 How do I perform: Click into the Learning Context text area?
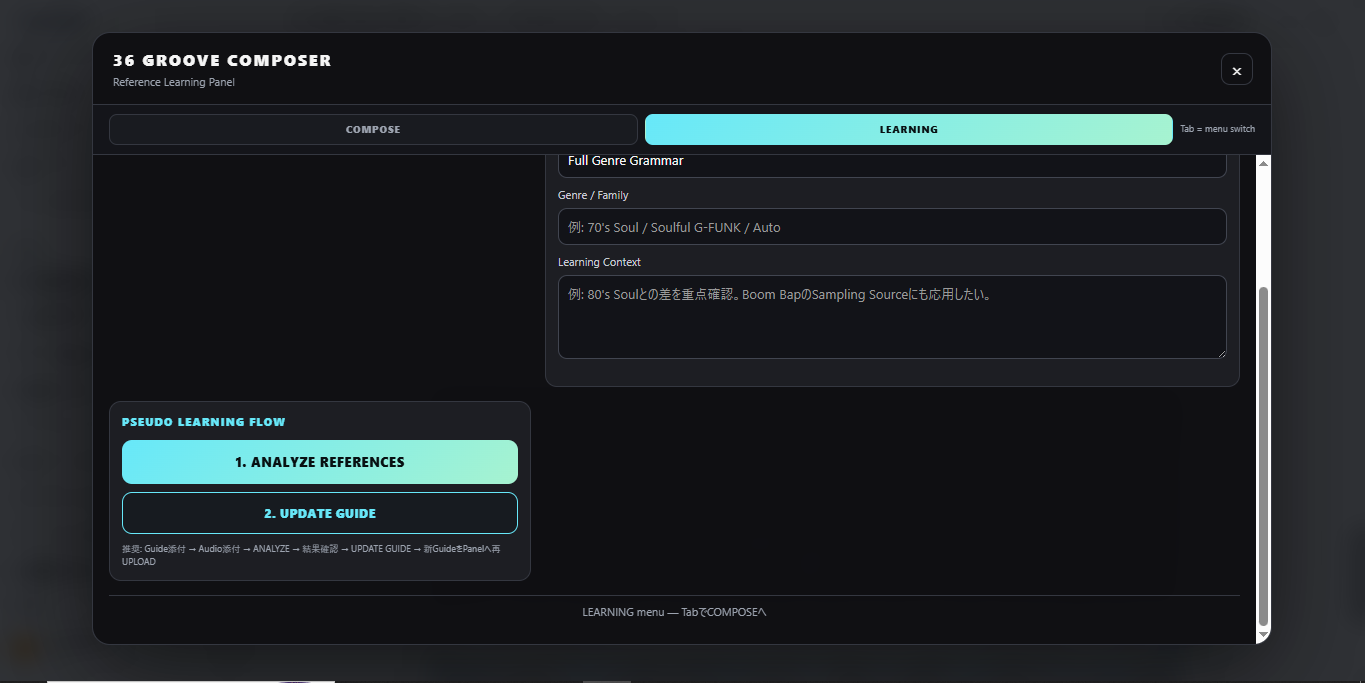pos(892,317)
